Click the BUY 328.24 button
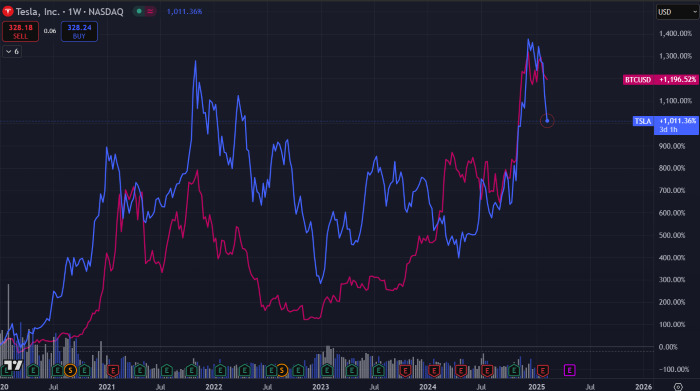 [x=79, y=31]
